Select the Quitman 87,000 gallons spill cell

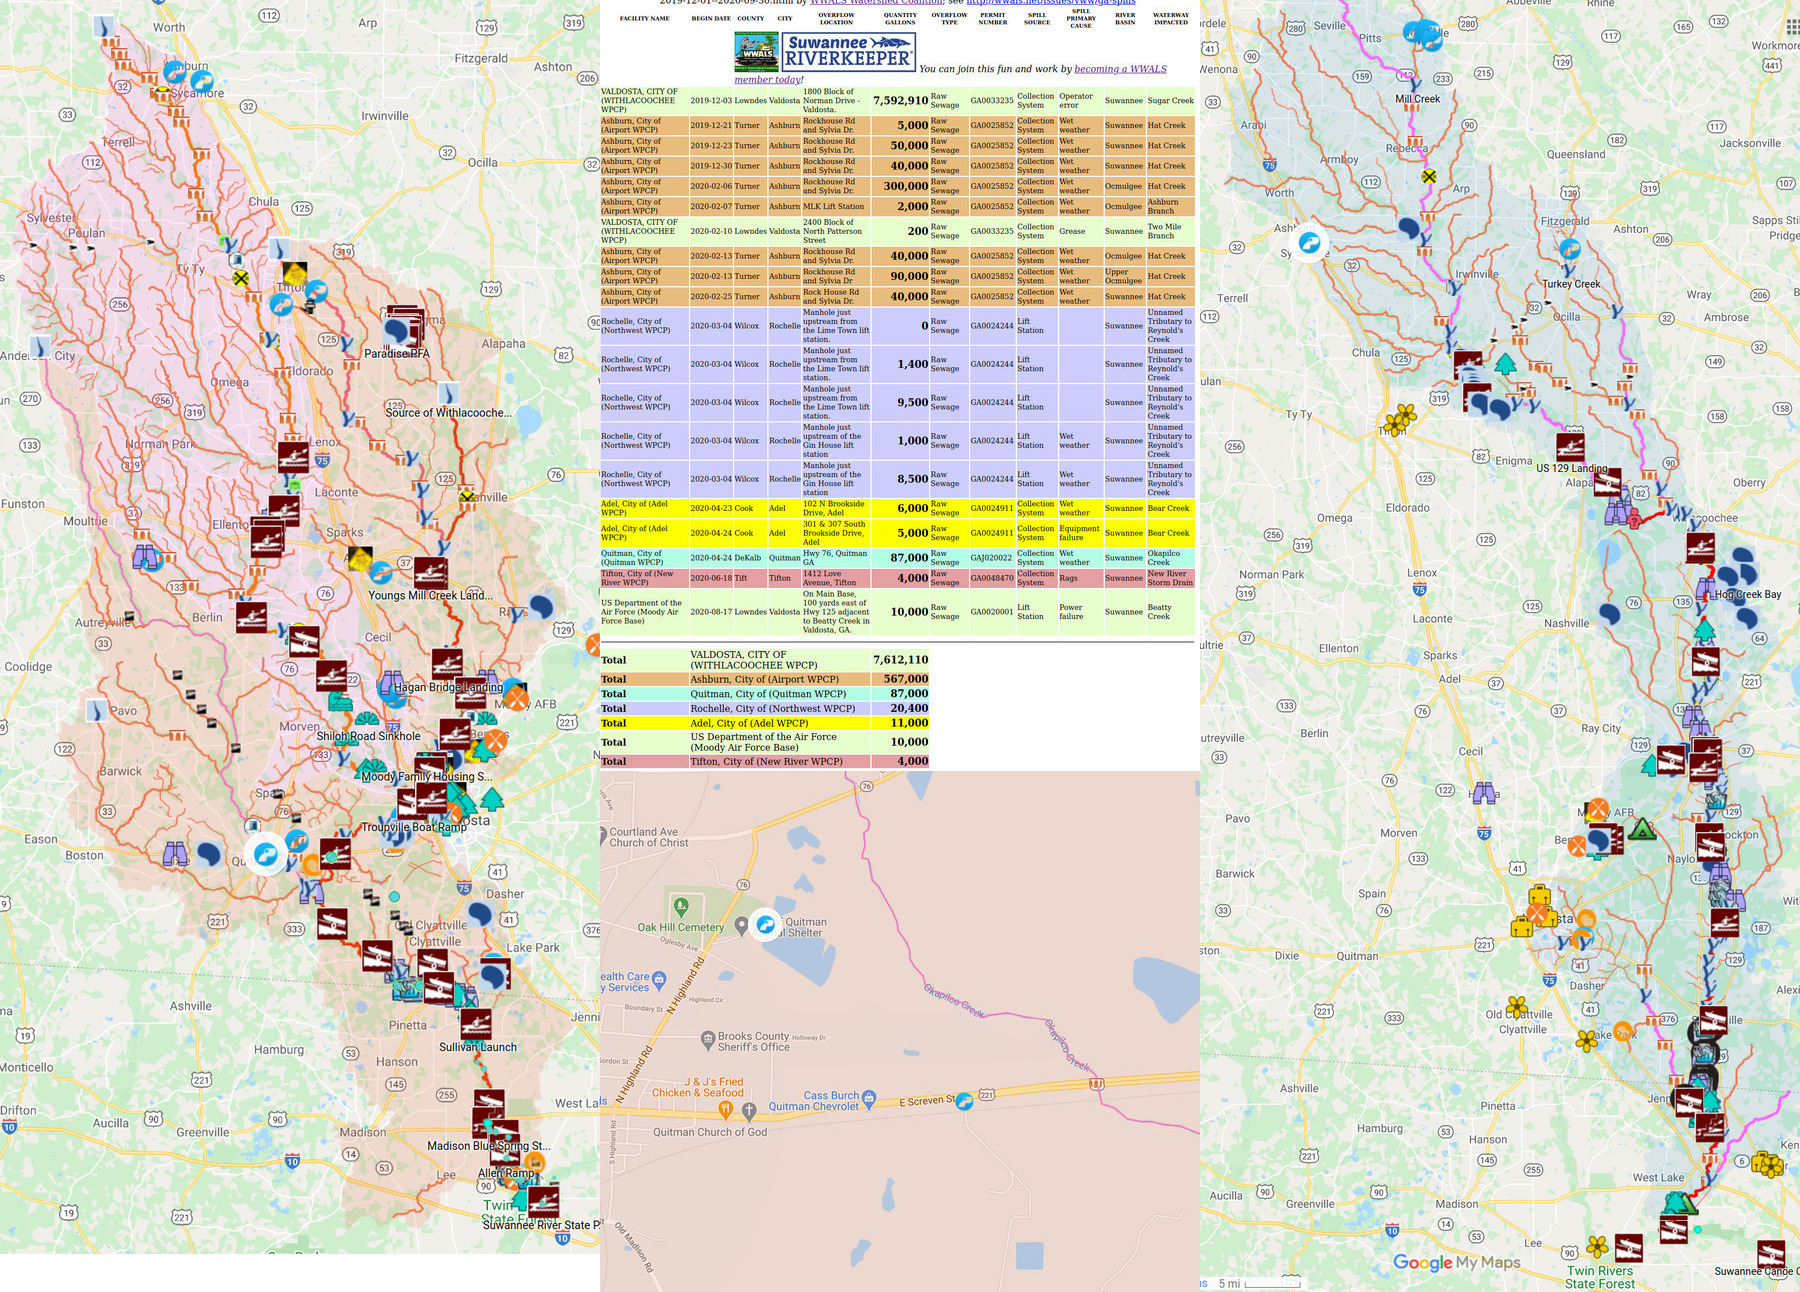(x=900, y=558)
